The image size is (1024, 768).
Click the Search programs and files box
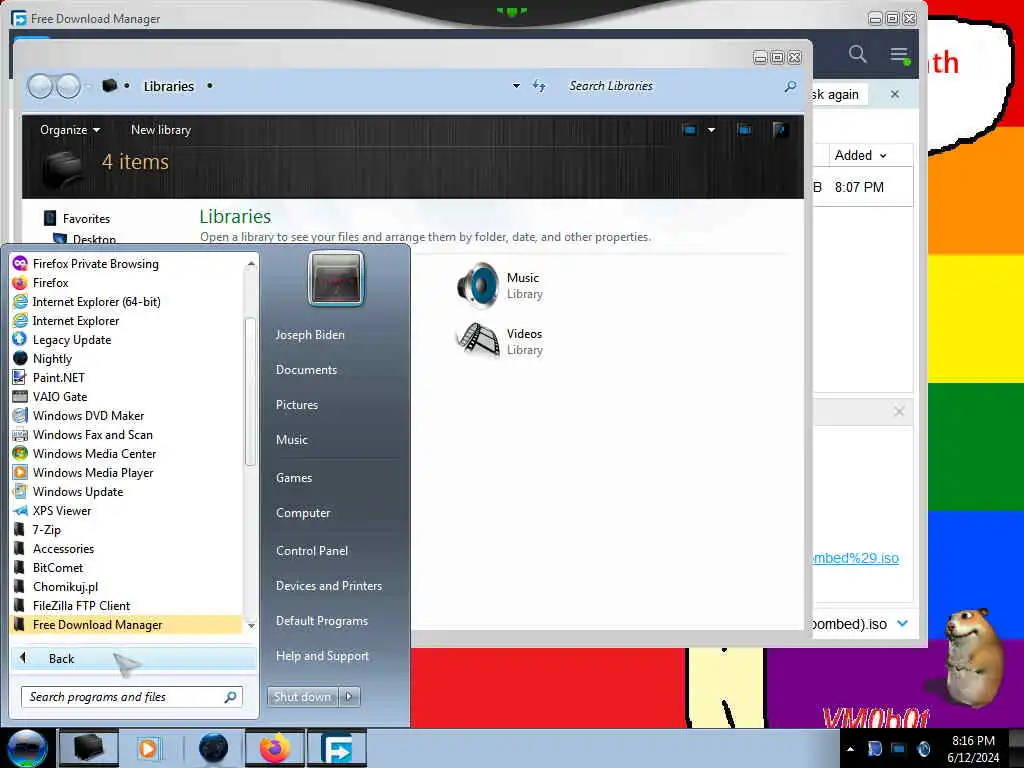(x=132, y=697)
